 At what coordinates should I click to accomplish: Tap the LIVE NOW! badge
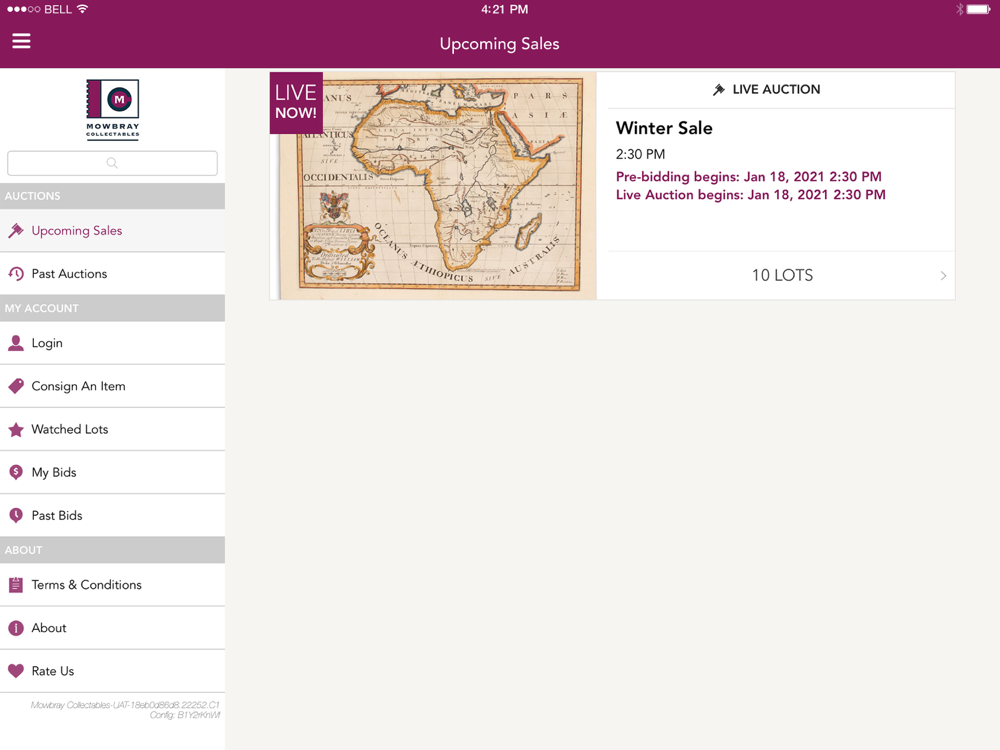(296, 102)
